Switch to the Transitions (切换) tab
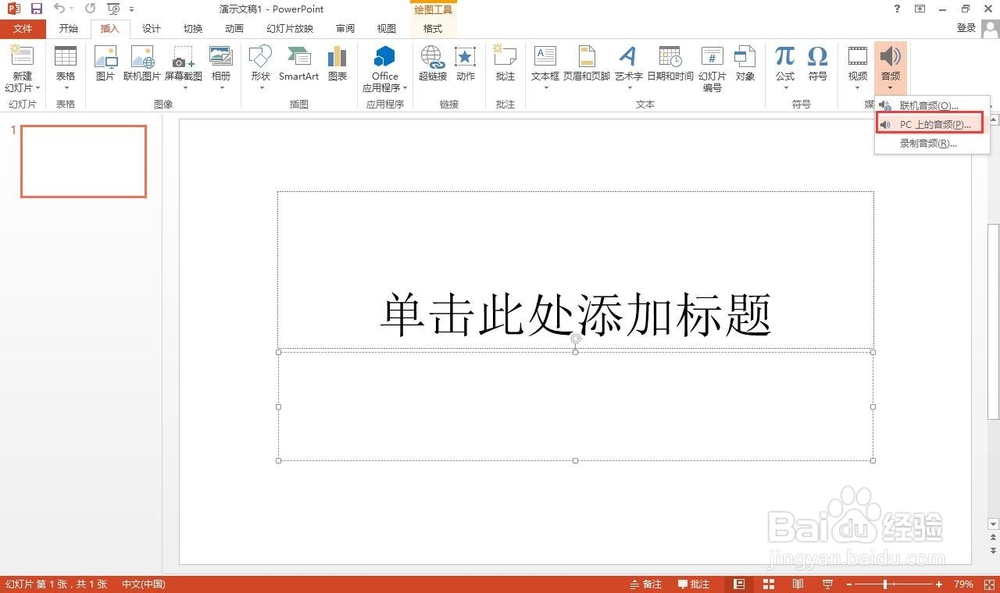 (193, 29)
